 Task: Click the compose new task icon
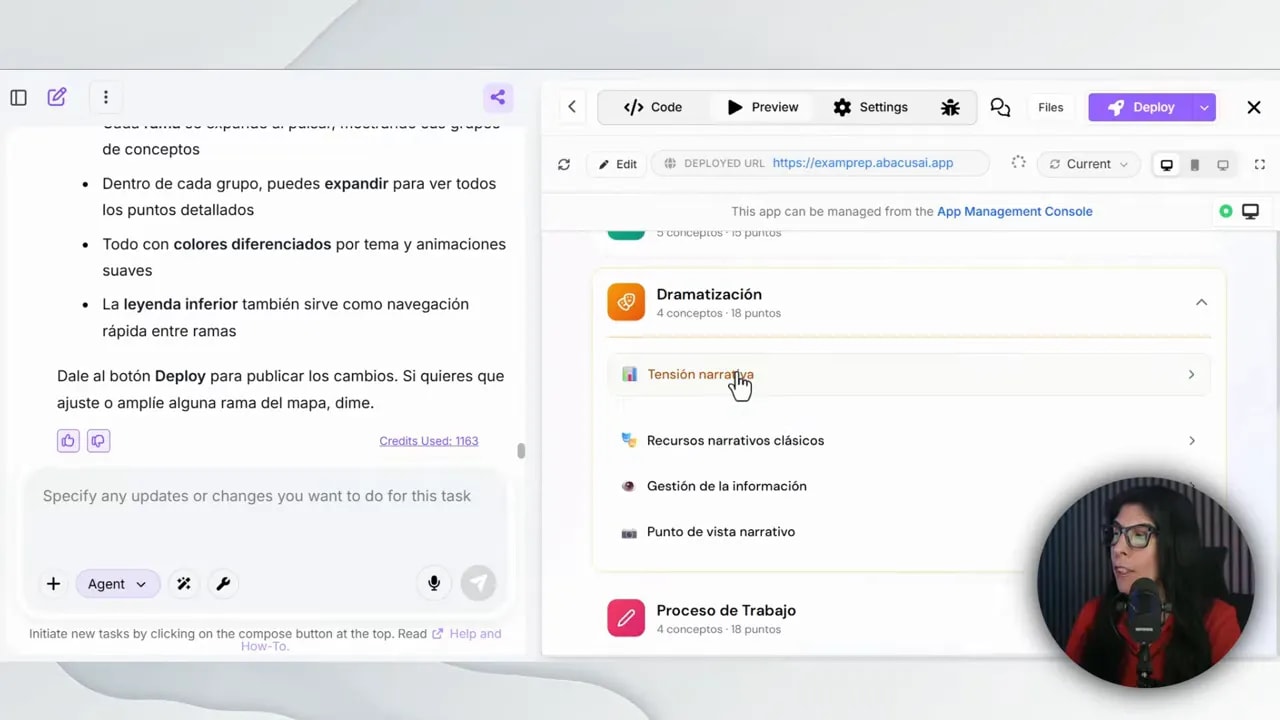pyautogui.click(x=57, y=97)
